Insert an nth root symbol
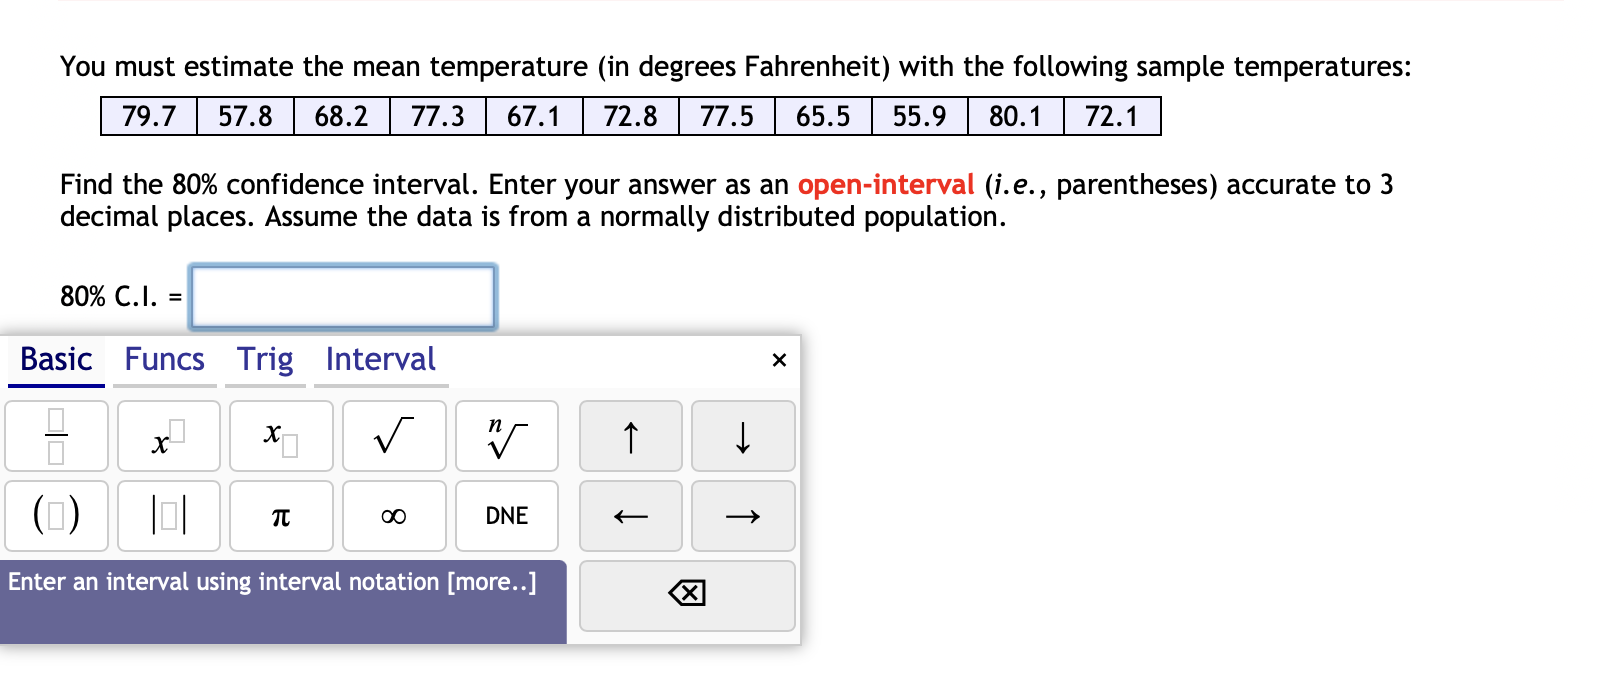1618x680 pixels. pos(506,436)
